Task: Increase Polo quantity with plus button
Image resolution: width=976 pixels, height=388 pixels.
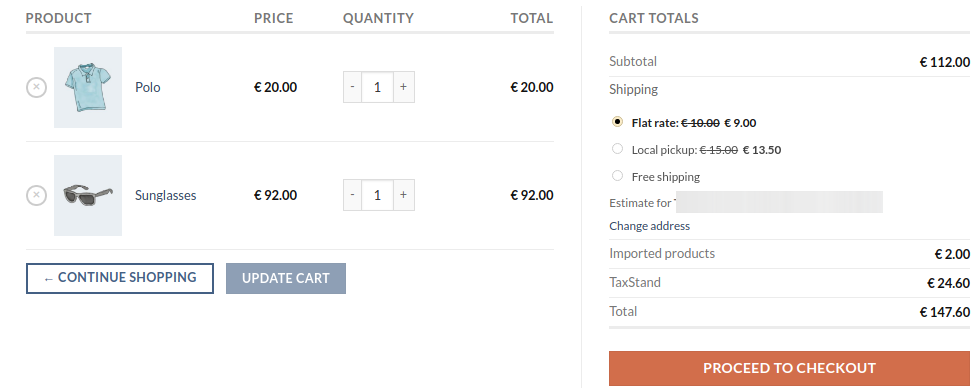Action: (x=403, y=87)
